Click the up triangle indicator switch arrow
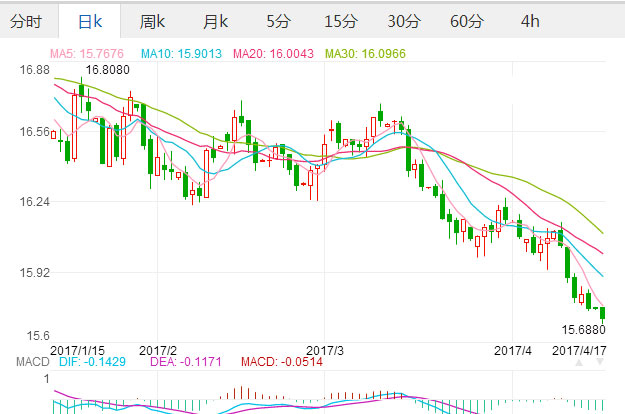 click(579, 362)
